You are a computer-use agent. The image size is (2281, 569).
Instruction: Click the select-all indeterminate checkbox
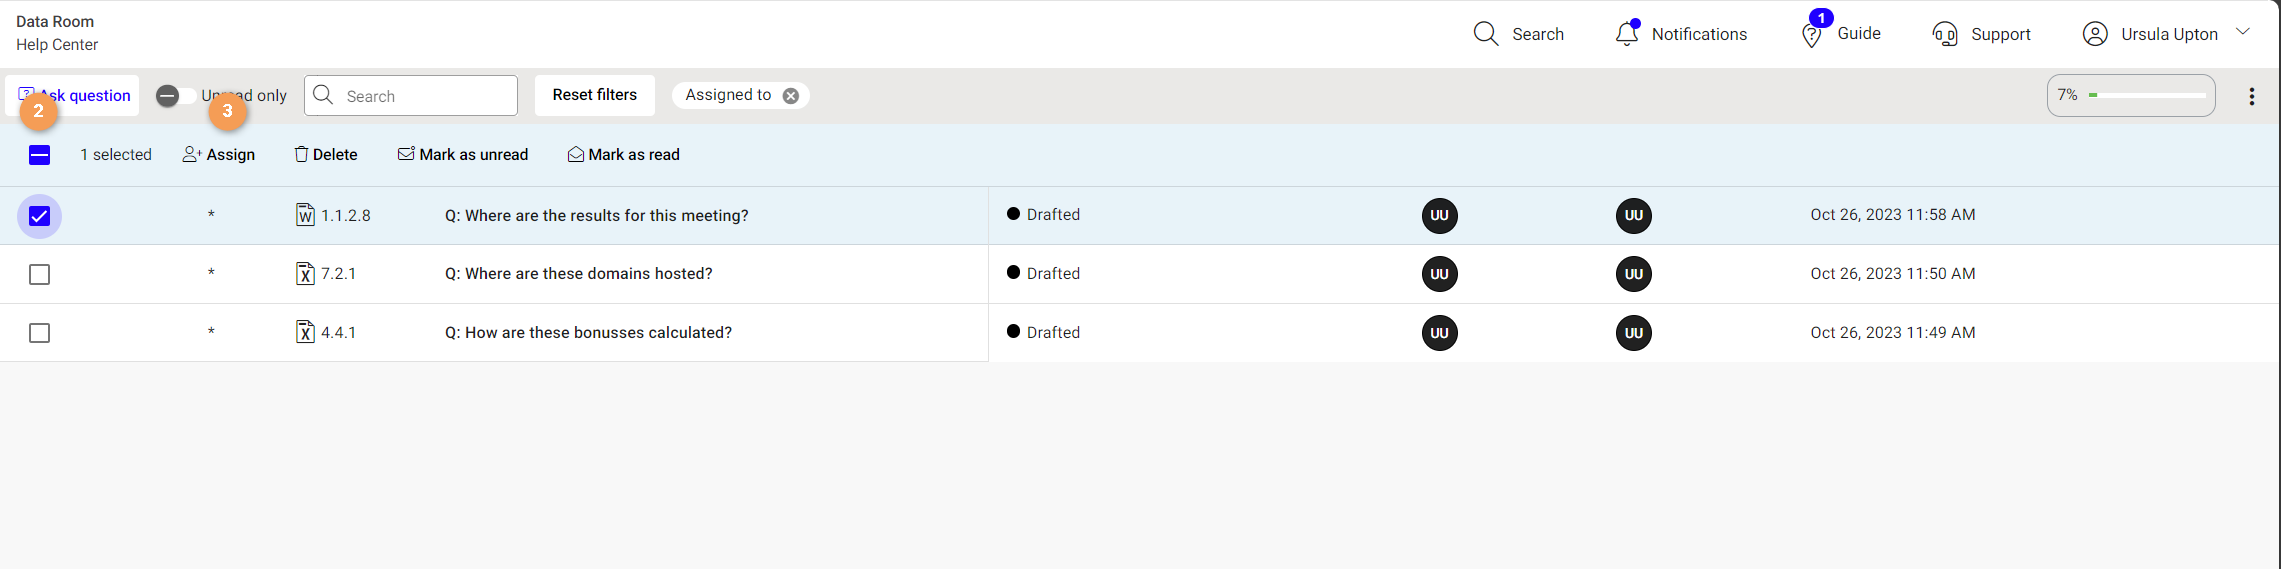coord(39,155)
